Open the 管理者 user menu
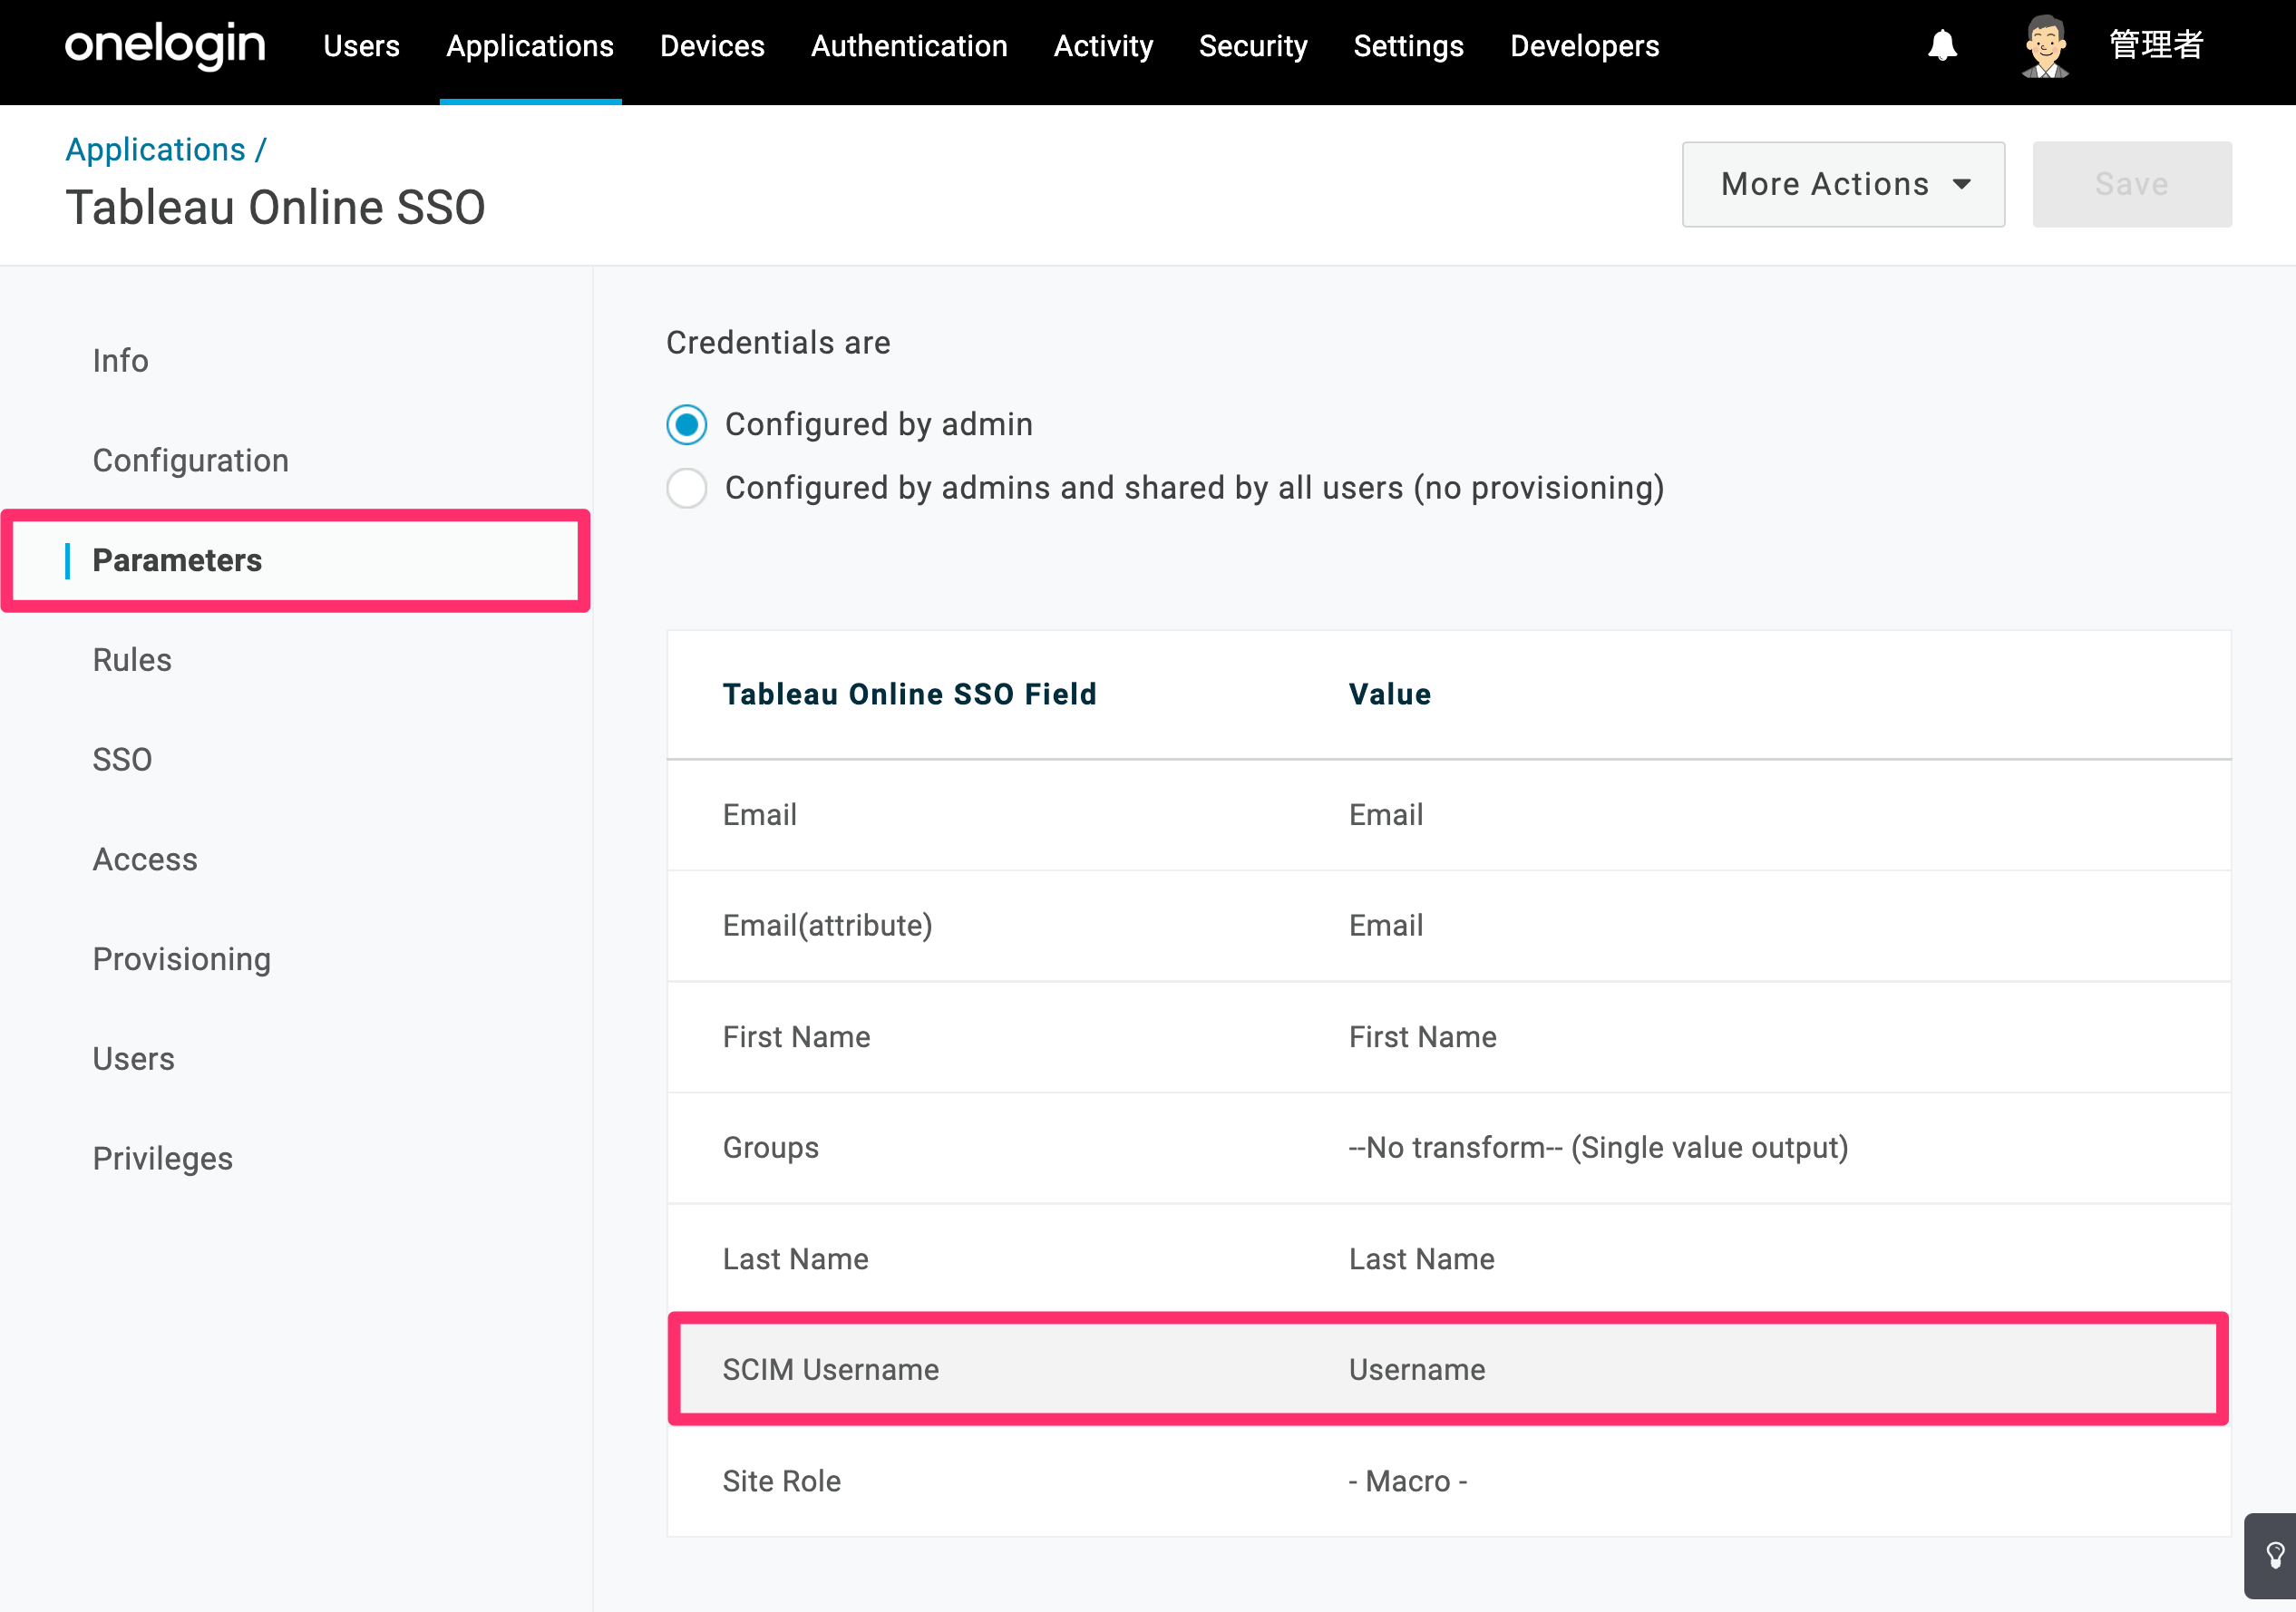Image resolution: width=2296 pixels, height=1612 pixels. click(x=2155, y=46)
